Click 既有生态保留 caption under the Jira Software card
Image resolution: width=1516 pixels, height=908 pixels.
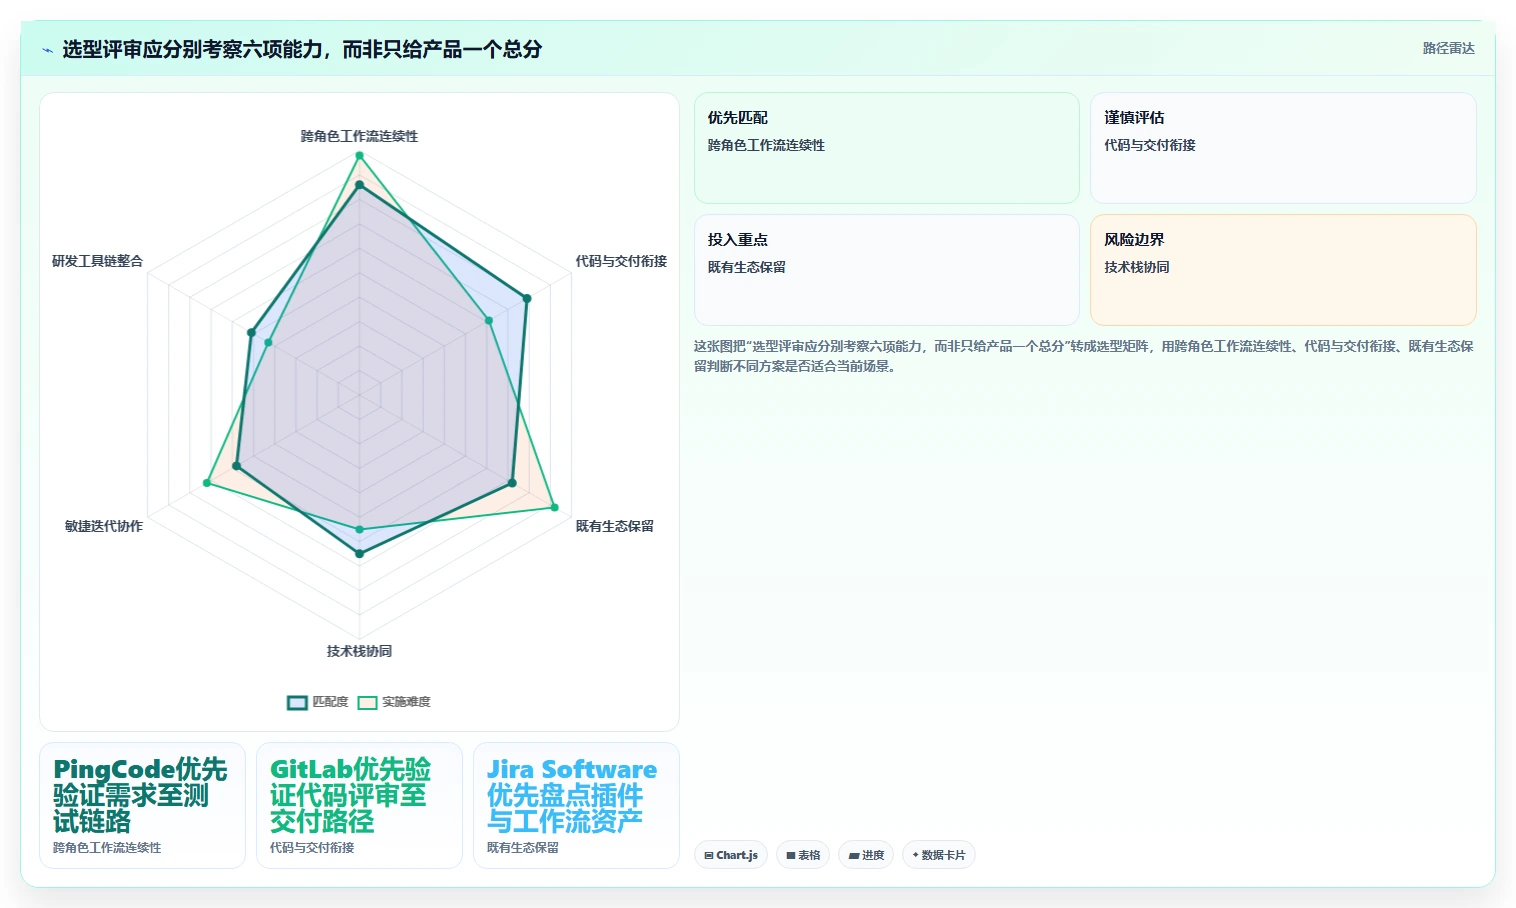523,847
